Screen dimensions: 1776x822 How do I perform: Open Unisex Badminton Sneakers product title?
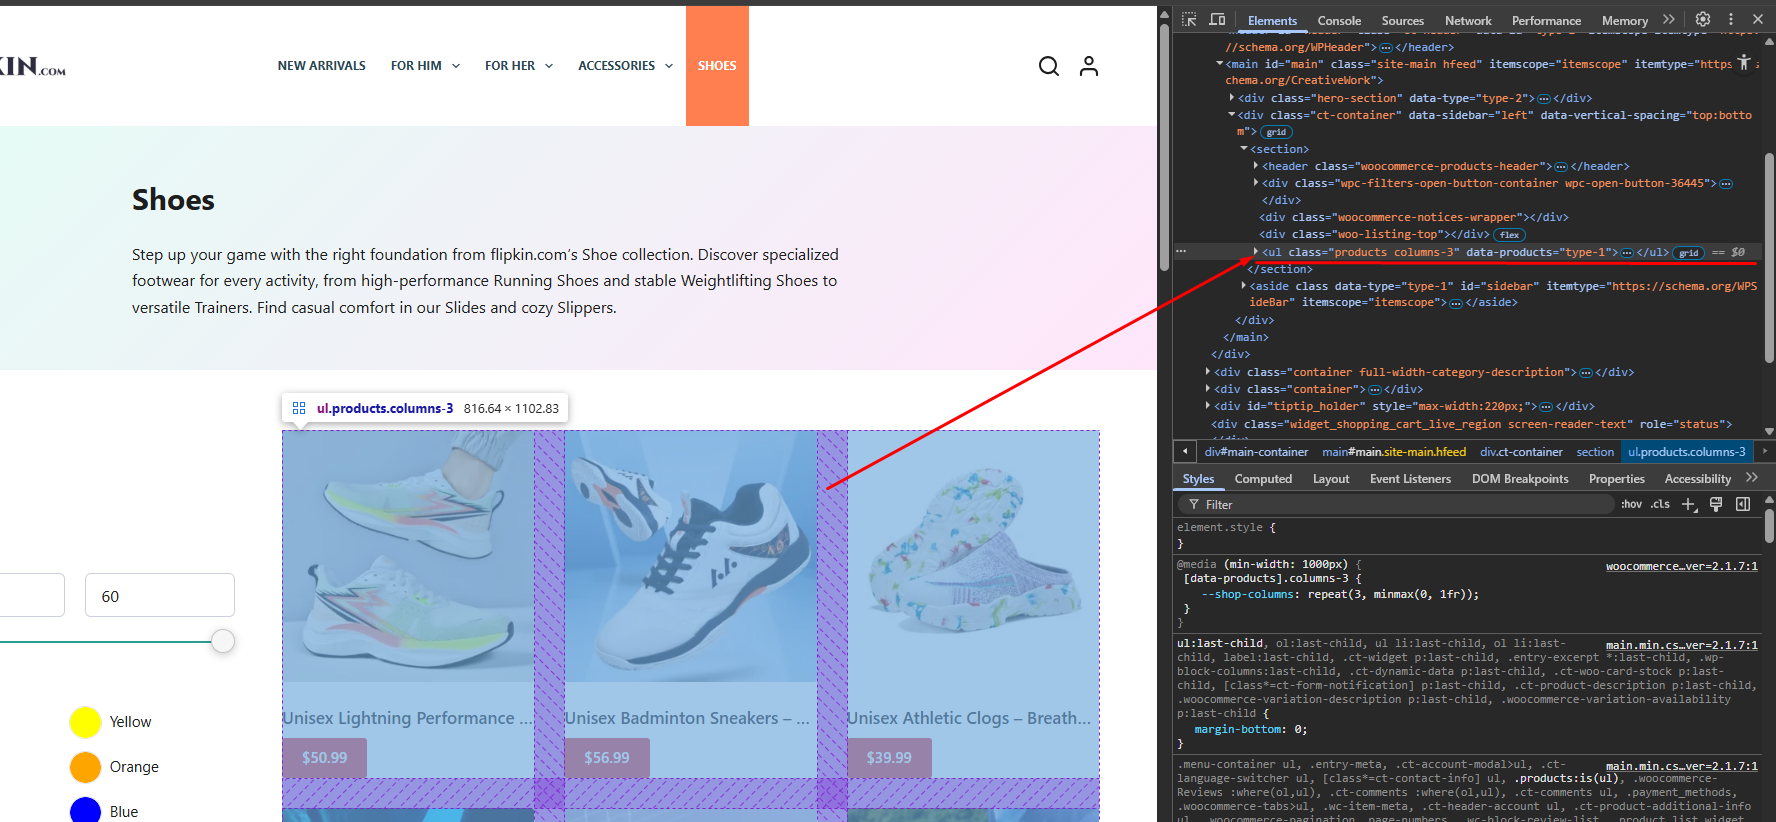click(x=688, y=718)
